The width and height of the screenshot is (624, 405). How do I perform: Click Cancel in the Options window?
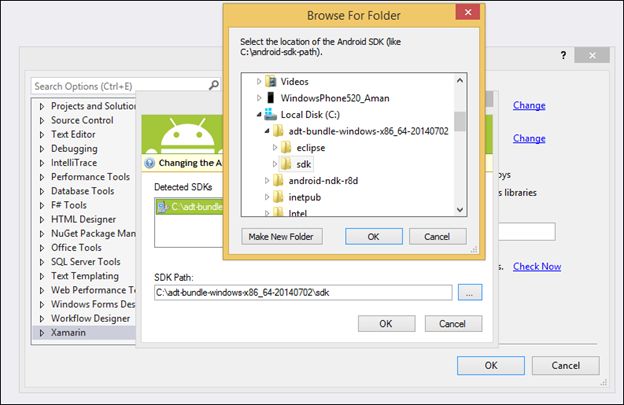[x=566, y=365]
